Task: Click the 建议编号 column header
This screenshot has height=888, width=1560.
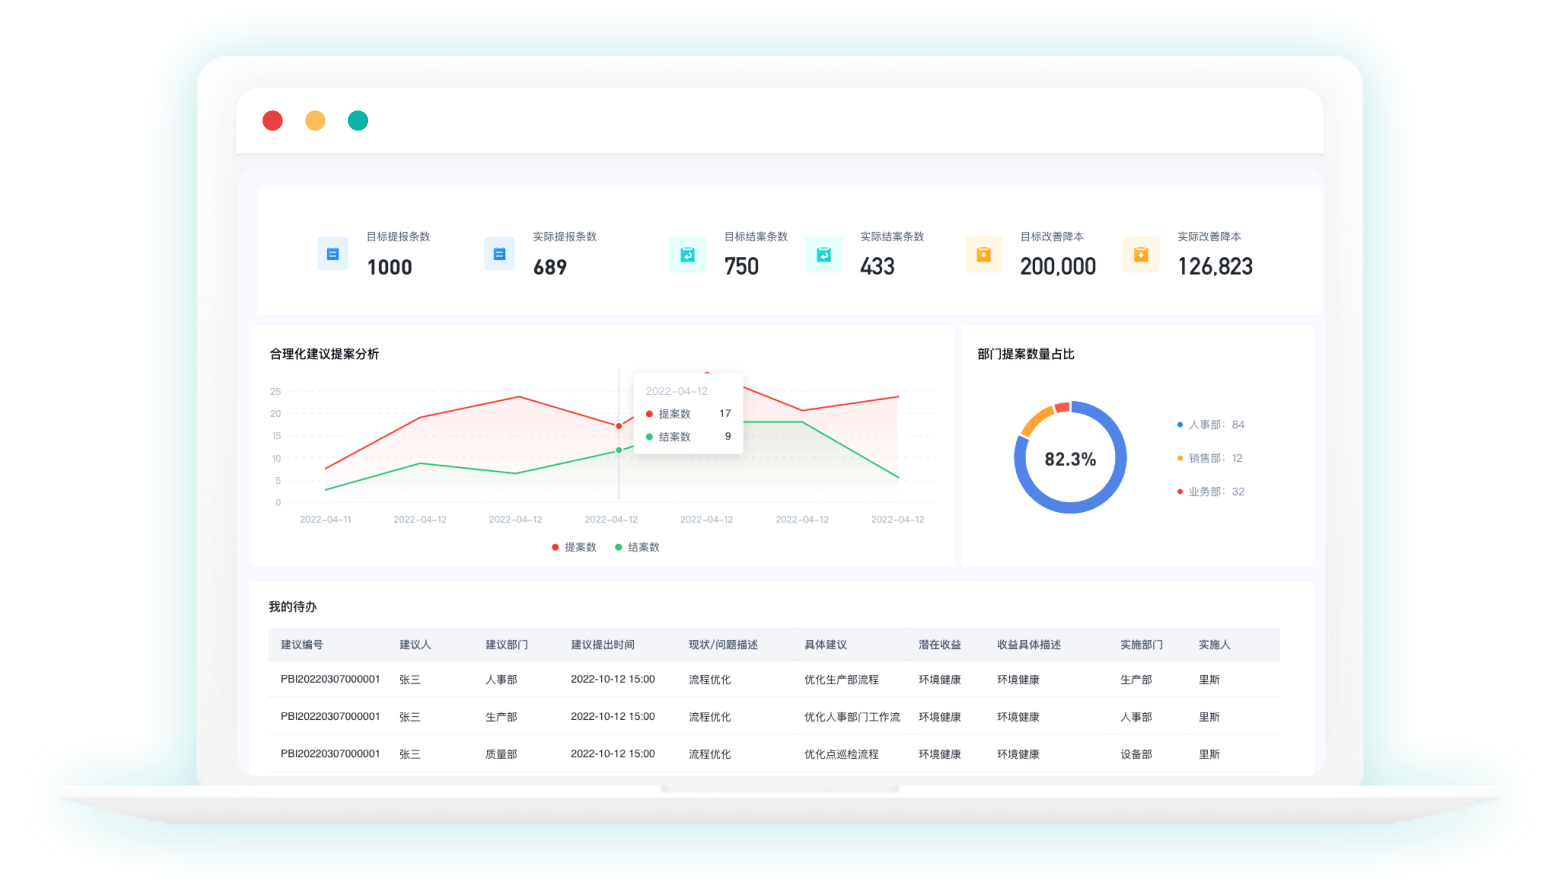Action: [301, 645]
